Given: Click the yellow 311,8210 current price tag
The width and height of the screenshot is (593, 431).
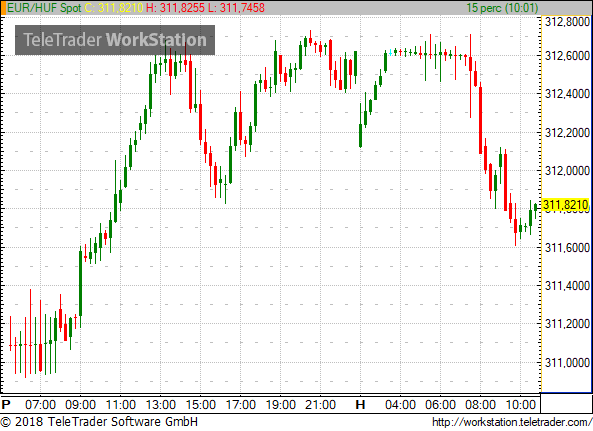Looking at the screenshot, I should pos(566,205).
